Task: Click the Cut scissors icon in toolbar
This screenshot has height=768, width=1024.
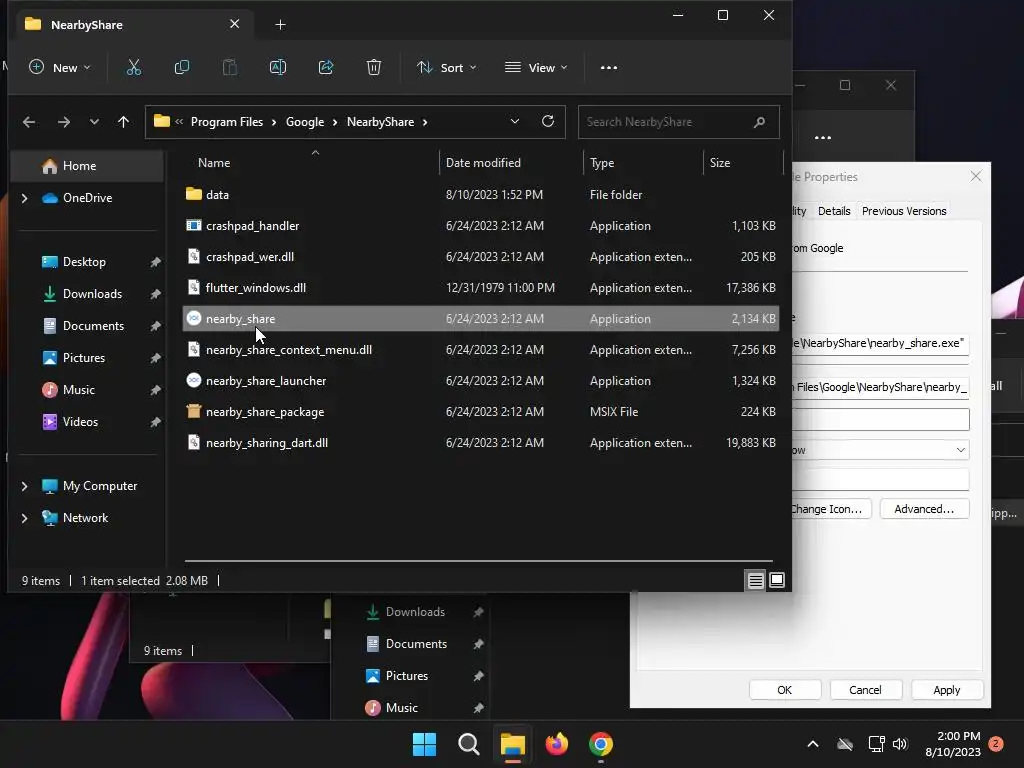Action: tap(134, 67)
